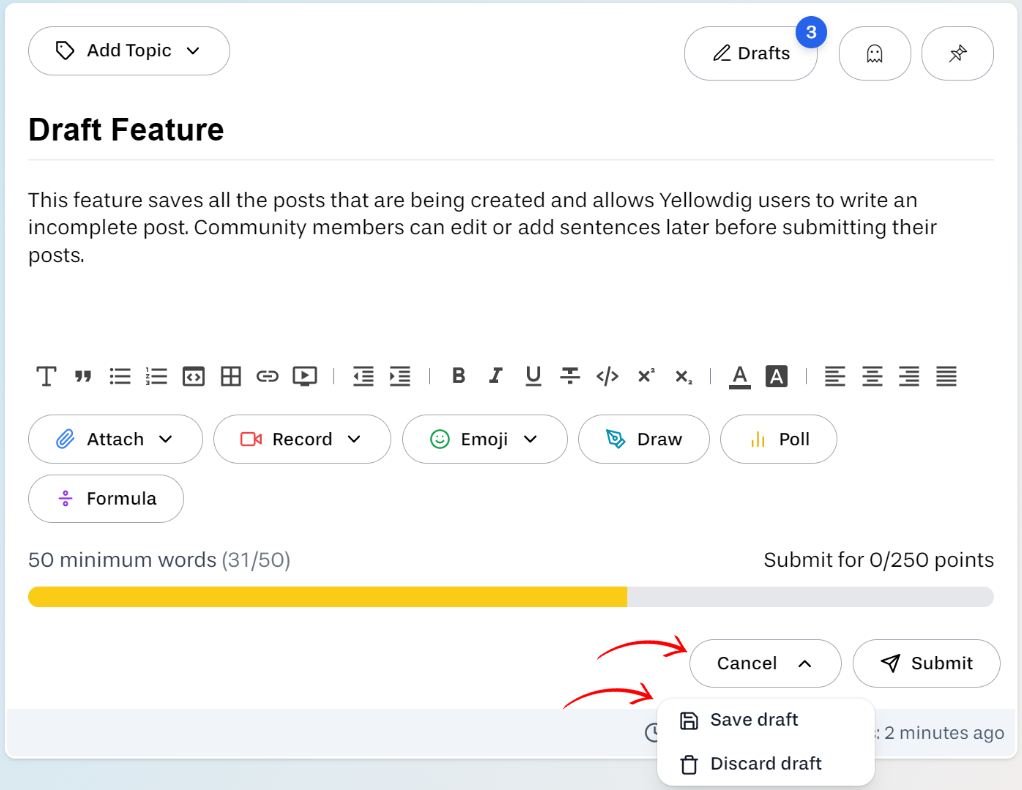Toggle underline formatting

[x=533, y=376]
